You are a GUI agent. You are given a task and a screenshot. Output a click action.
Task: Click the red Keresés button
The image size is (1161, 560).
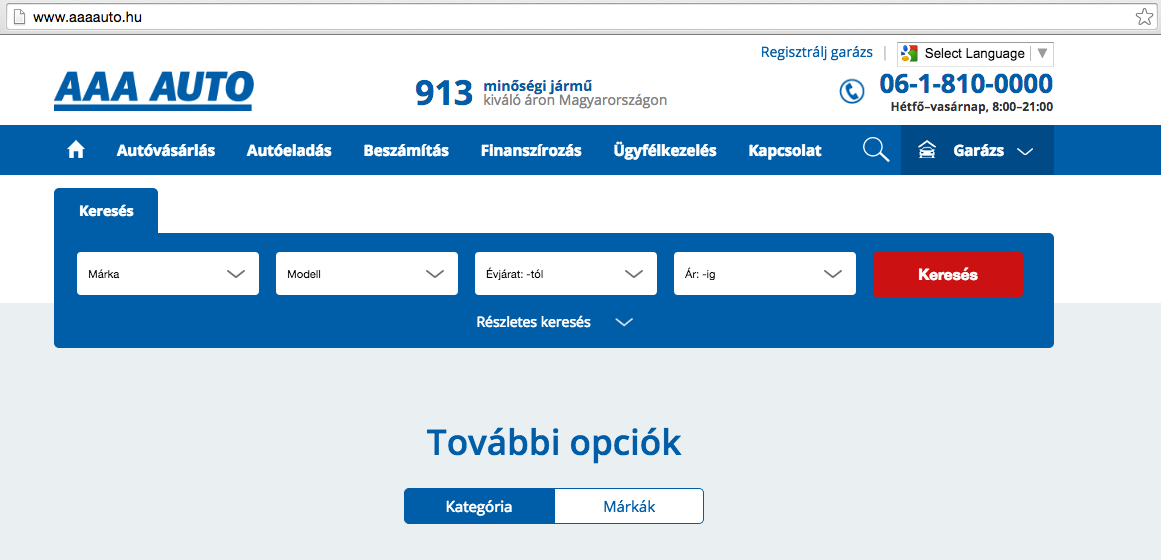coord(948,274)
